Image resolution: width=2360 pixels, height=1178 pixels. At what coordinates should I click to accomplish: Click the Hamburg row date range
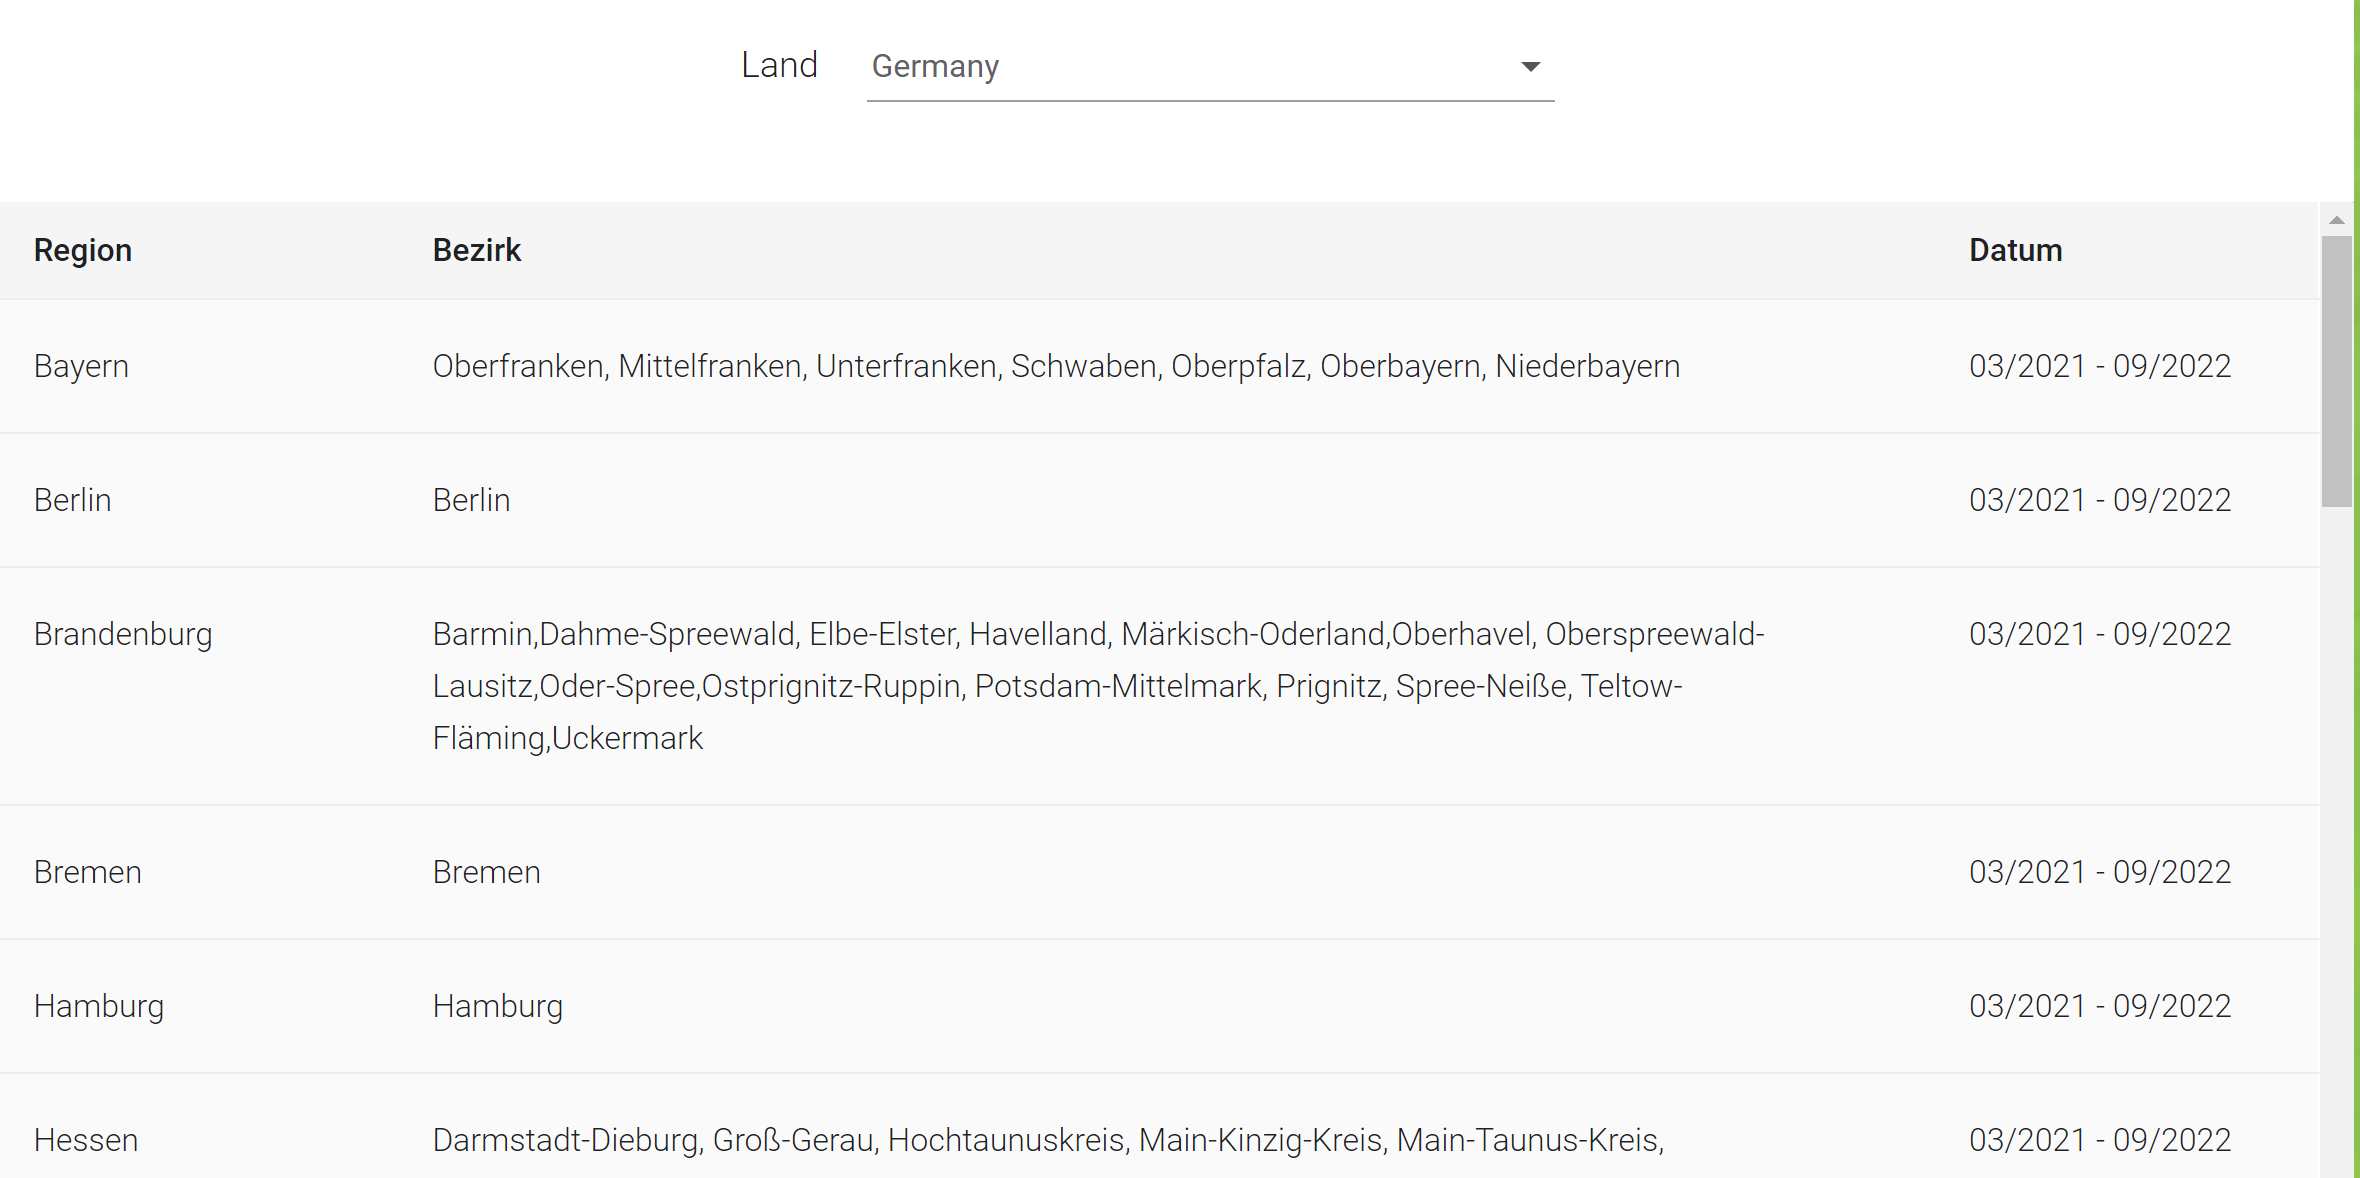pos(2100,1006)
